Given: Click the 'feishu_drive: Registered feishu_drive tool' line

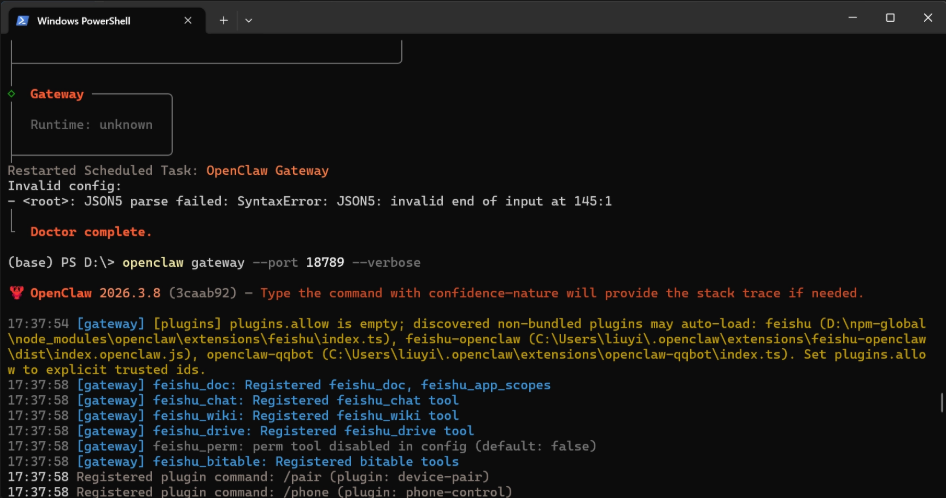Looking at the screenshot, I should tap(241, 431).
